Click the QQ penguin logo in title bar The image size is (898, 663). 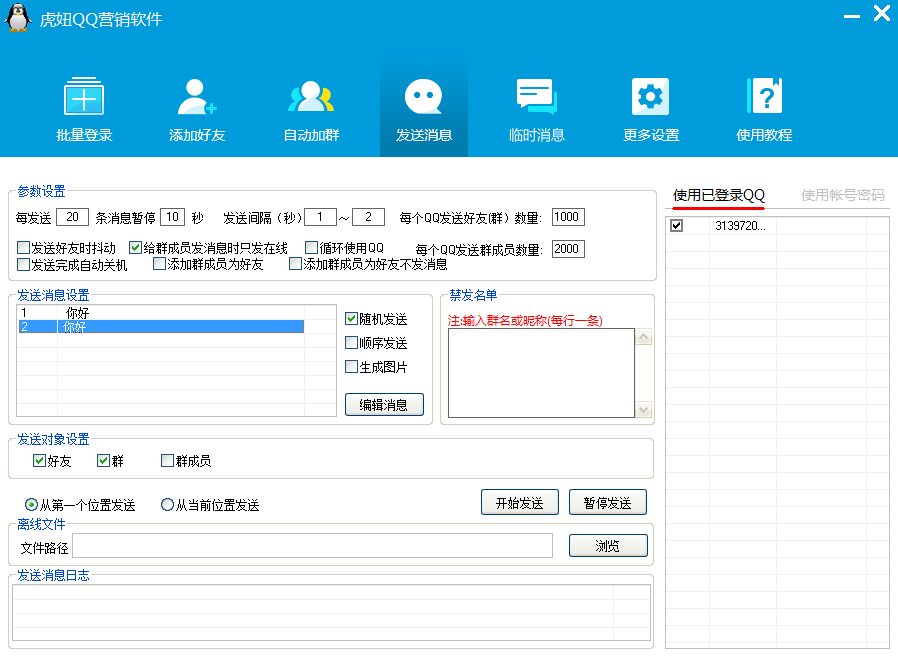pos(18,18)
